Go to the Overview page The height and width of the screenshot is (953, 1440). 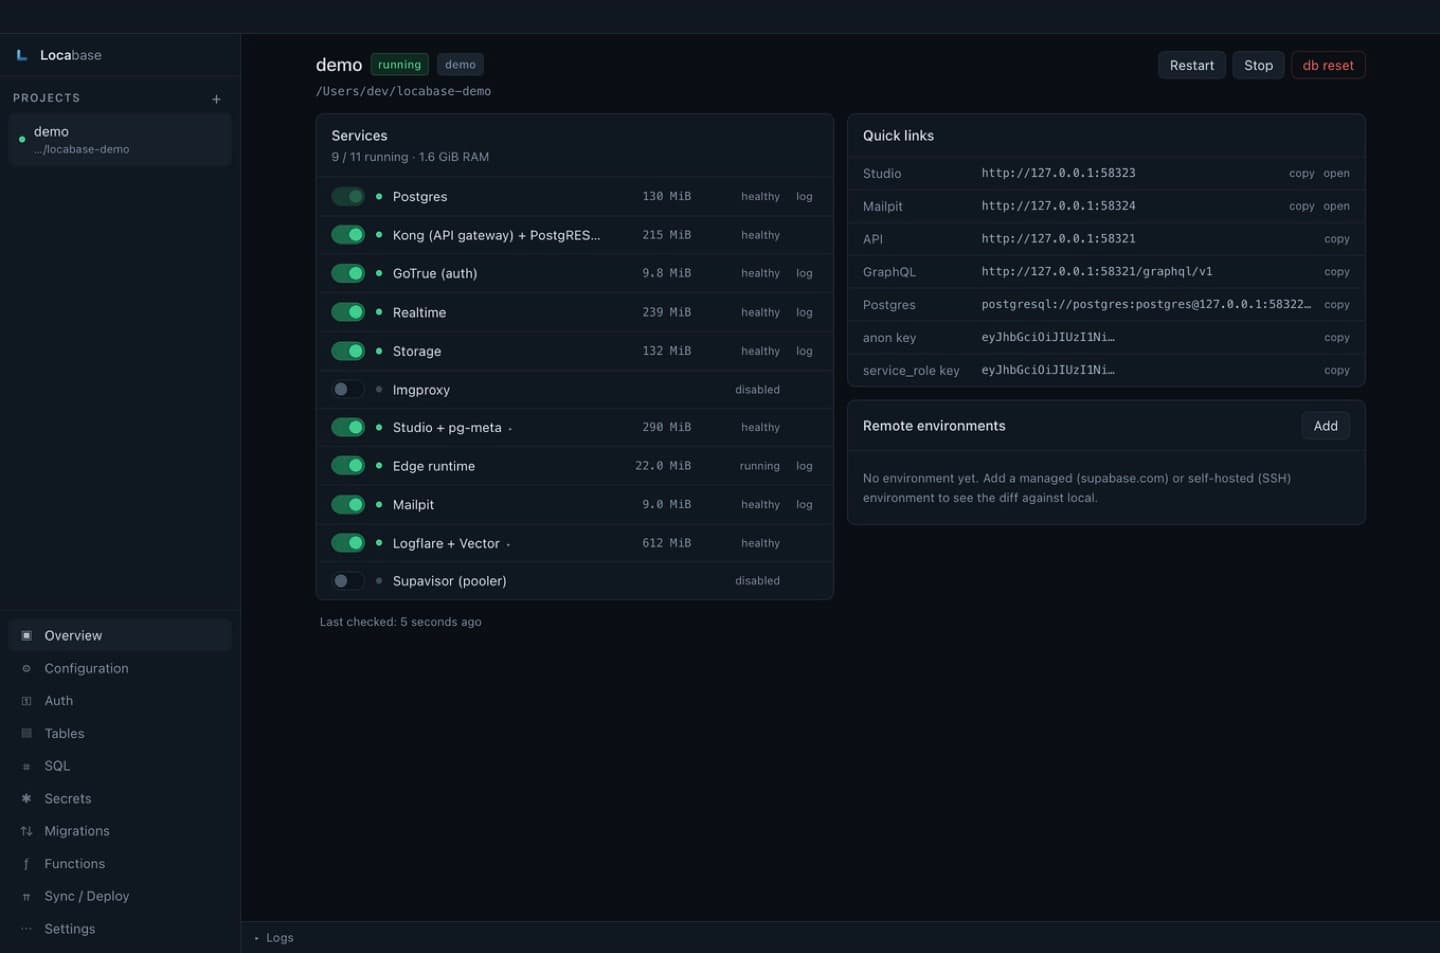pyautogui.click(x=120, y=635)
